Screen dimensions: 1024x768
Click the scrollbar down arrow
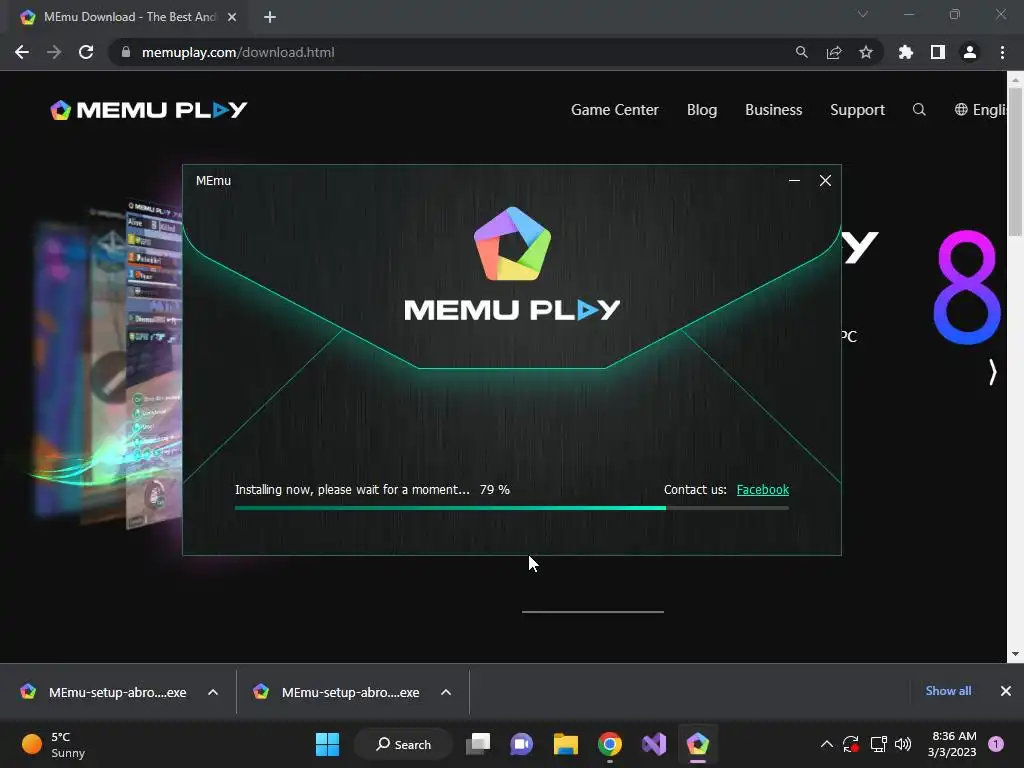click(x=1015, y=654)
